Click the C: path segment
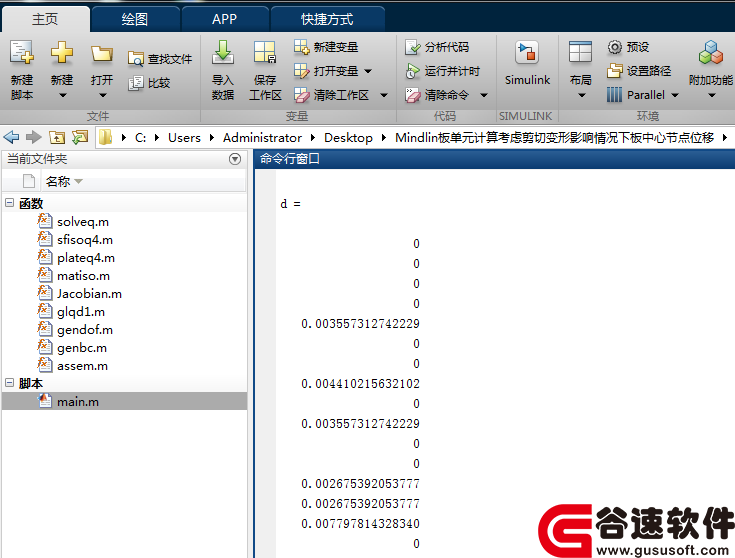Viewport: 735px width, 558px height. [141, 138]
